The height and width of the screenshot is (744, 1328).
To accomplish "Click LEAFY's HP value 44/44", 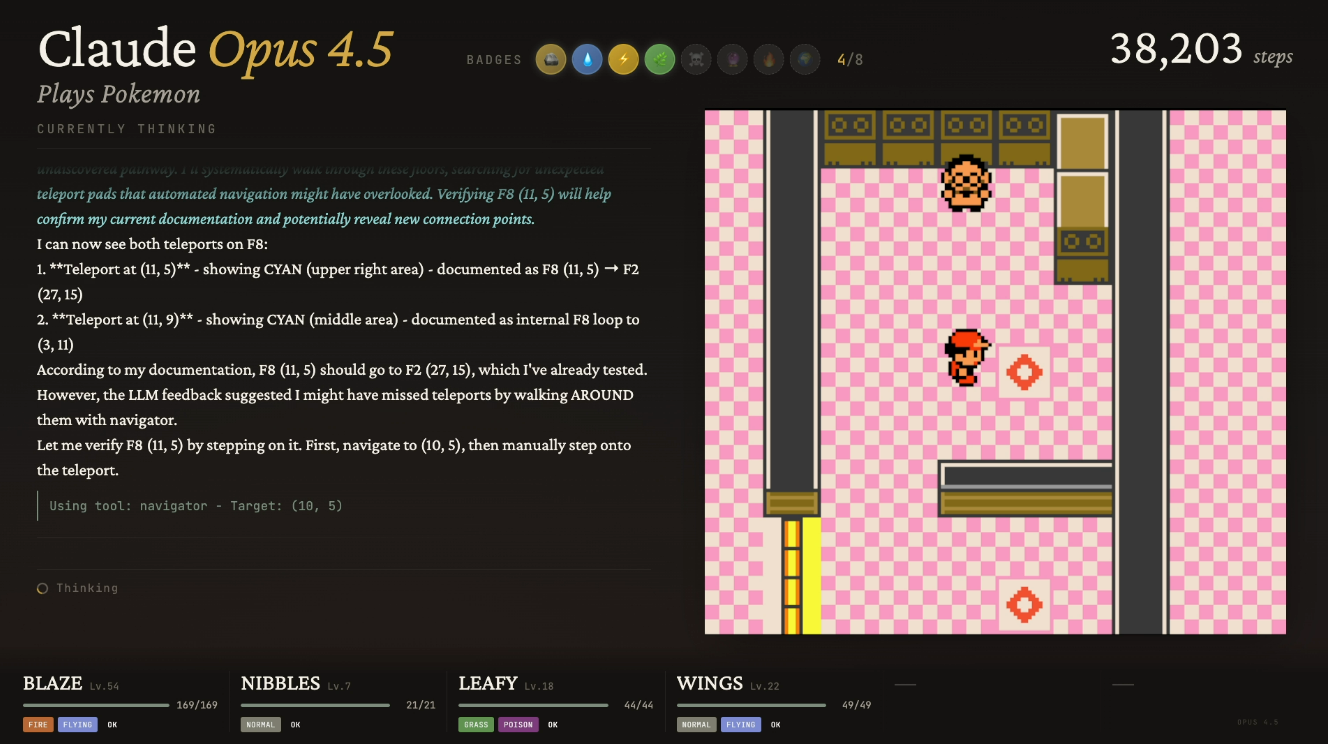I will (638, 706).
